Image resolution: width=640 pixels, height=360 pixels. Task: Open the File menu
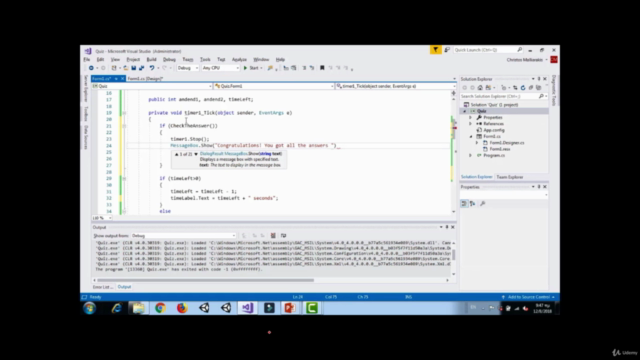[x=87, y=60]
